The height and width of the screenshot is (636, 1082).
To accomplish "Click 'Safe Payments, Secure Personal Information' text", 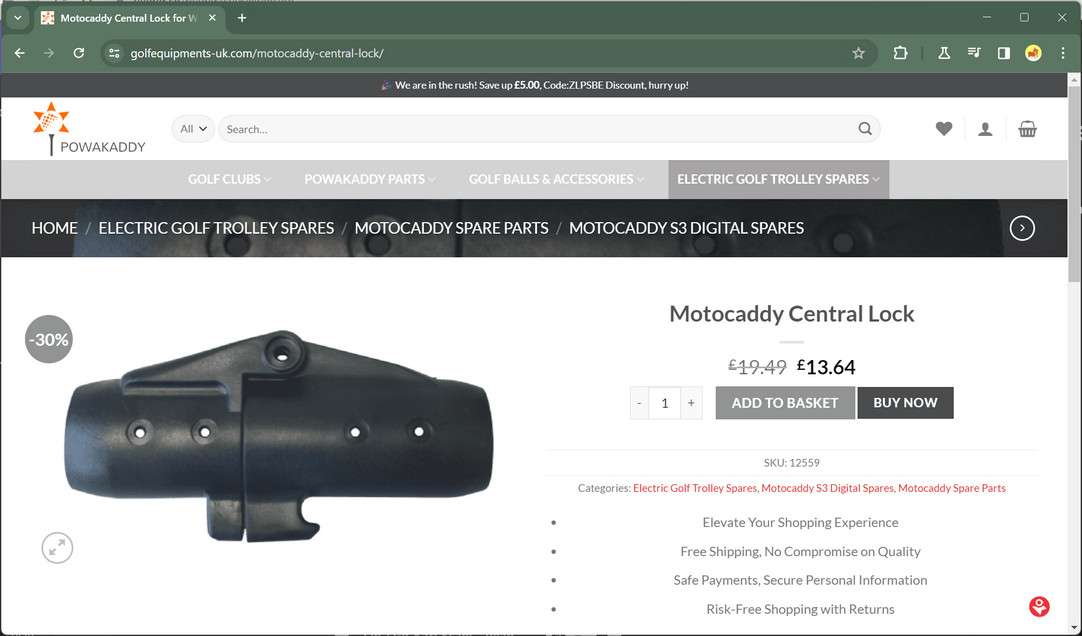I will click(800, 580).
